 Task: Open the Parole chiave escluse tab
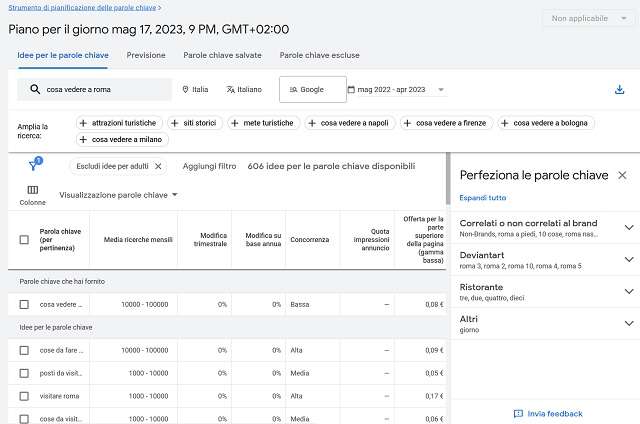pos(319,56)
